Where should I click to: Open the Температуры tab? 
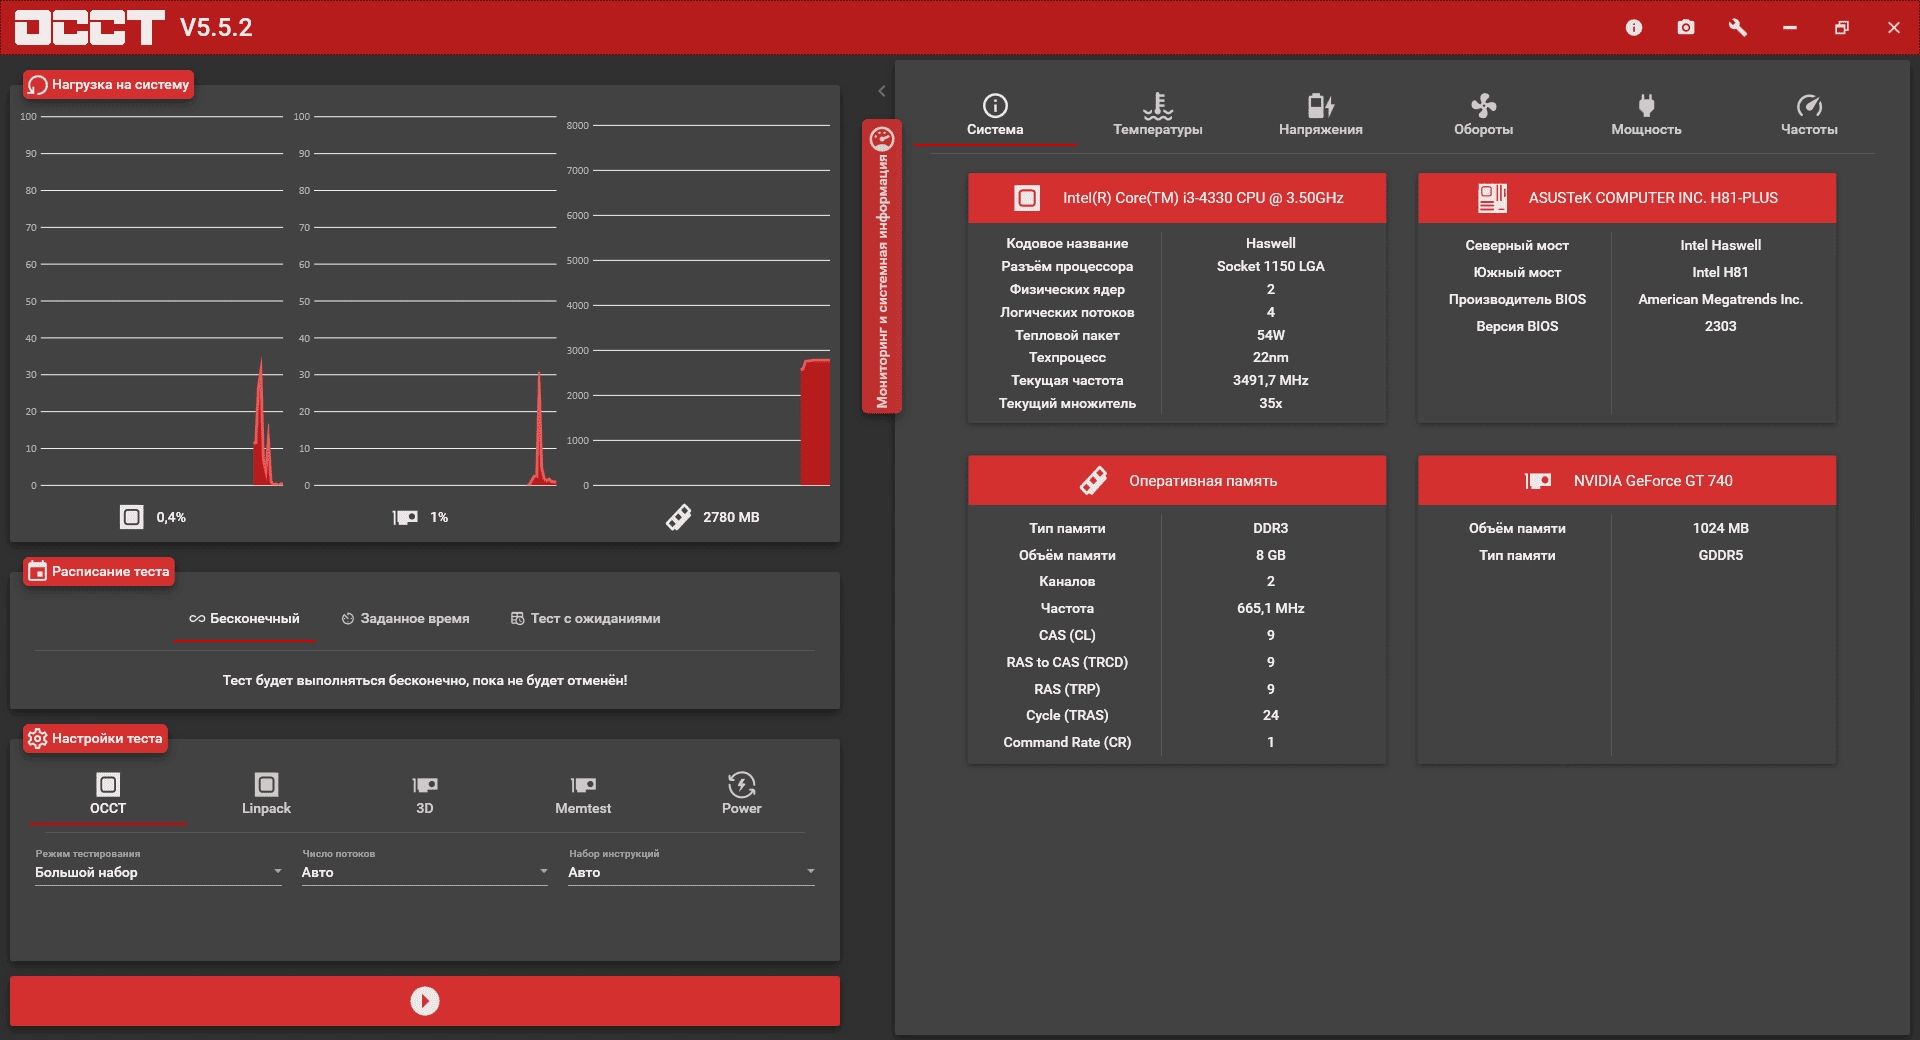(1158, 115)
